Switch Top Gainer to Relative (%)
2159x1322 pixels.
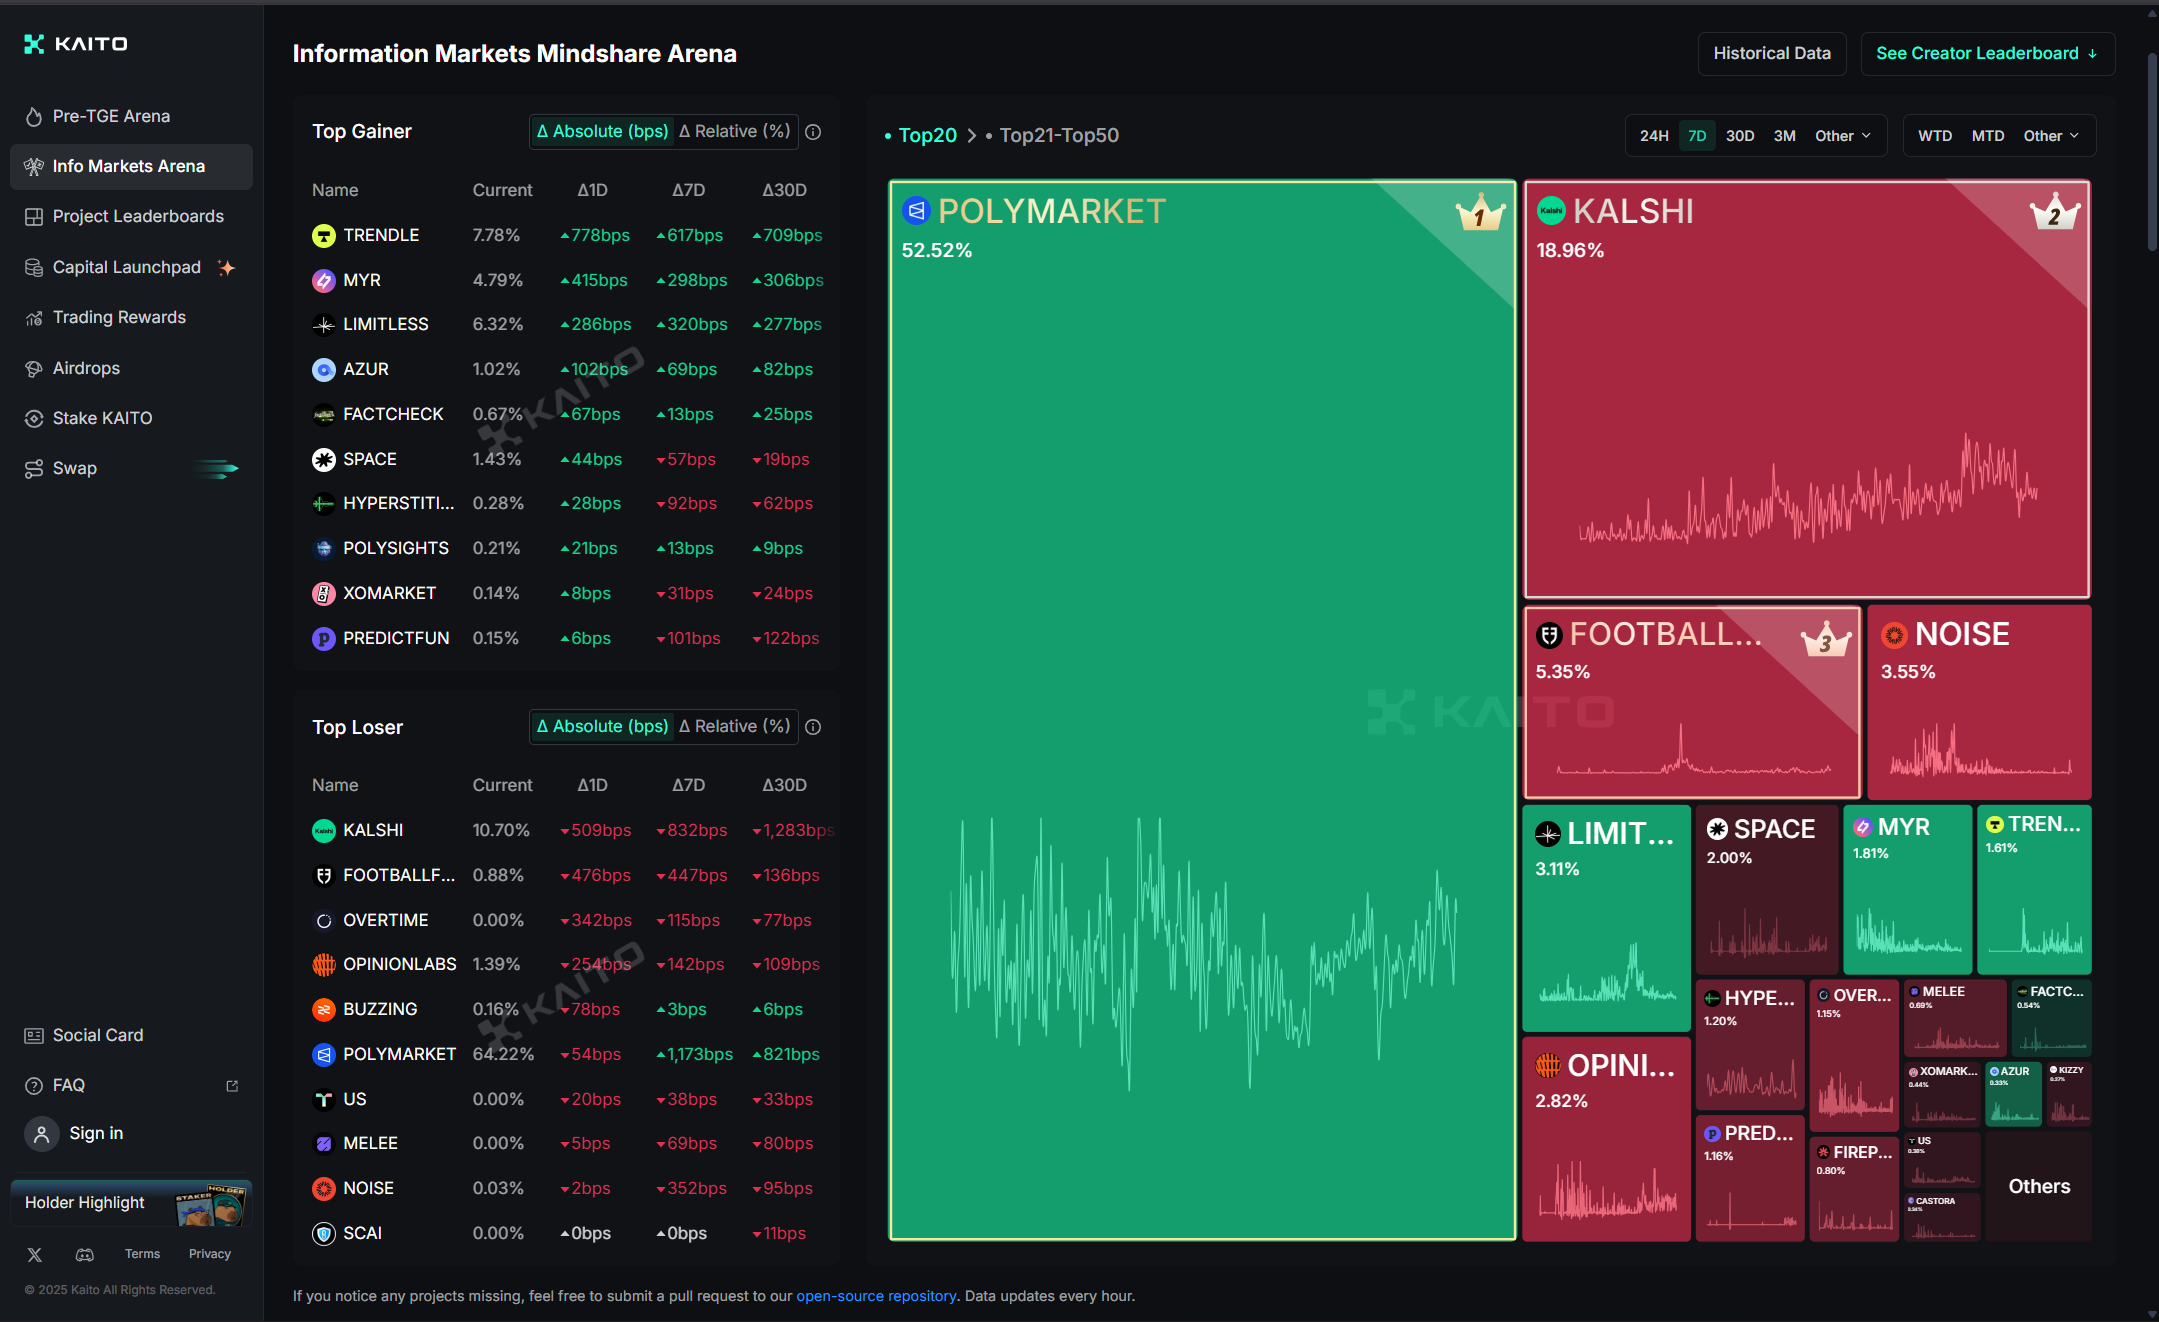735,132
